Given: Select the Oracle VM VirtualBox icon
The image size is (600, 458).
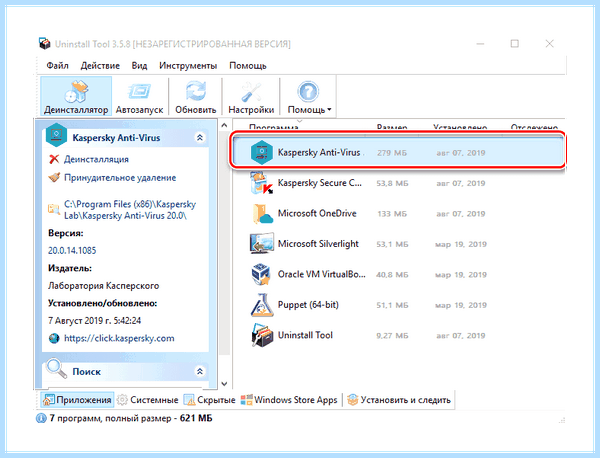Looking at the screenshot, I should (x=261, y=274).
